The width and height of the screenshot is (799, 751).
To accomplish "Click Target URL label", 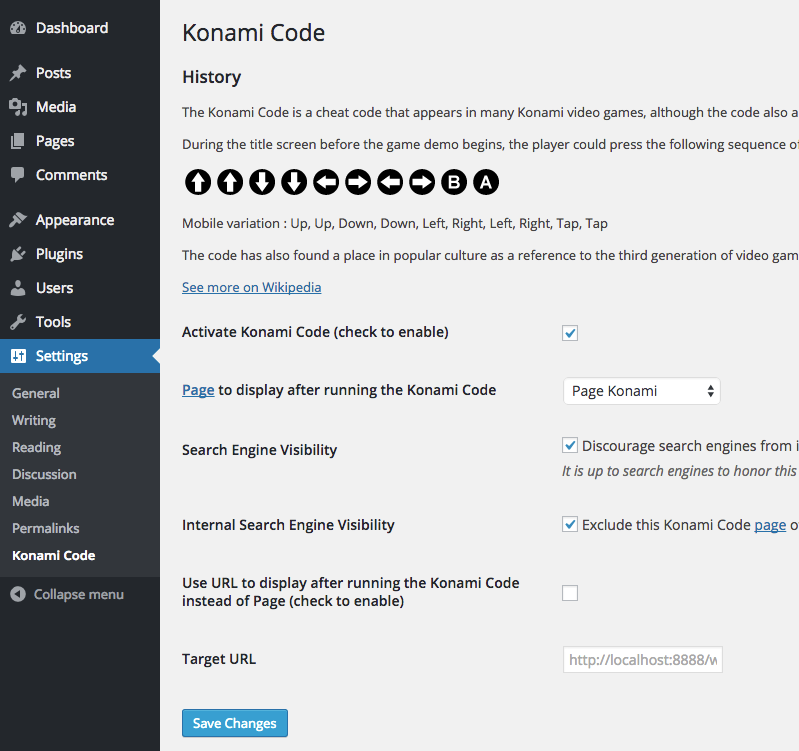I will [x=219, y=659].
